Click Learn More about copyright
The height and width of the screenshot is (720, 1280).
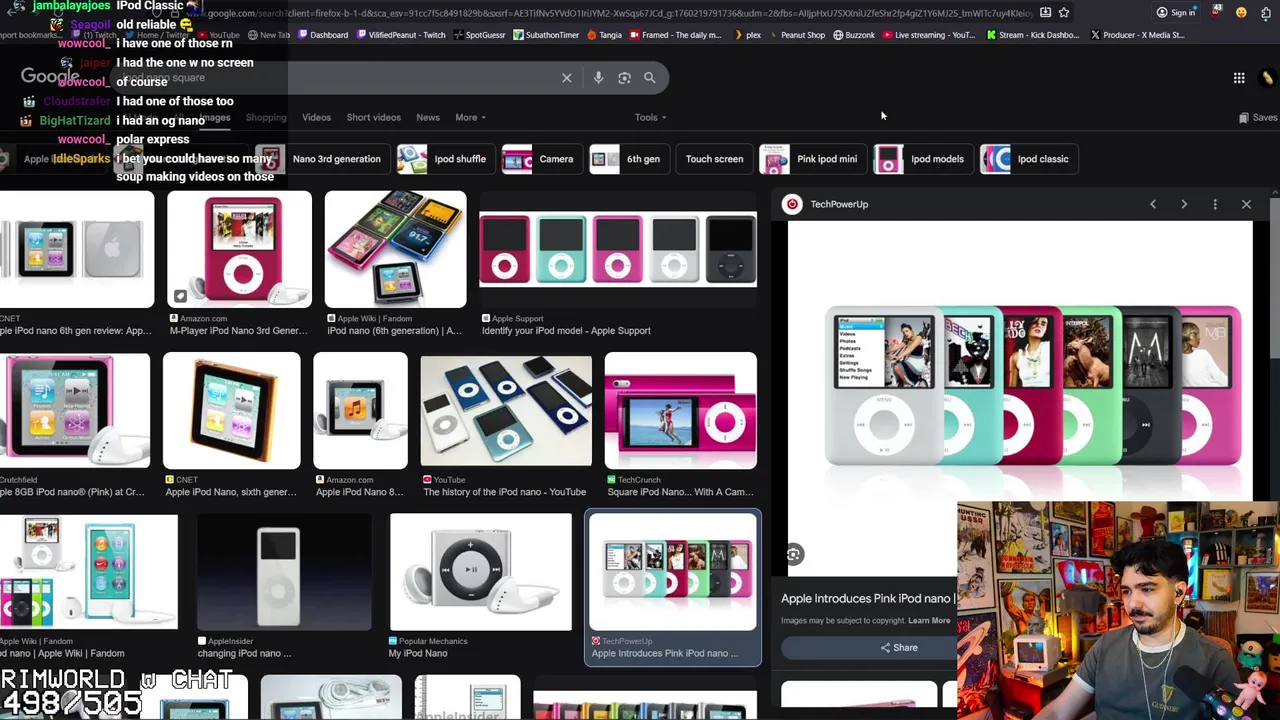point(929,621)
